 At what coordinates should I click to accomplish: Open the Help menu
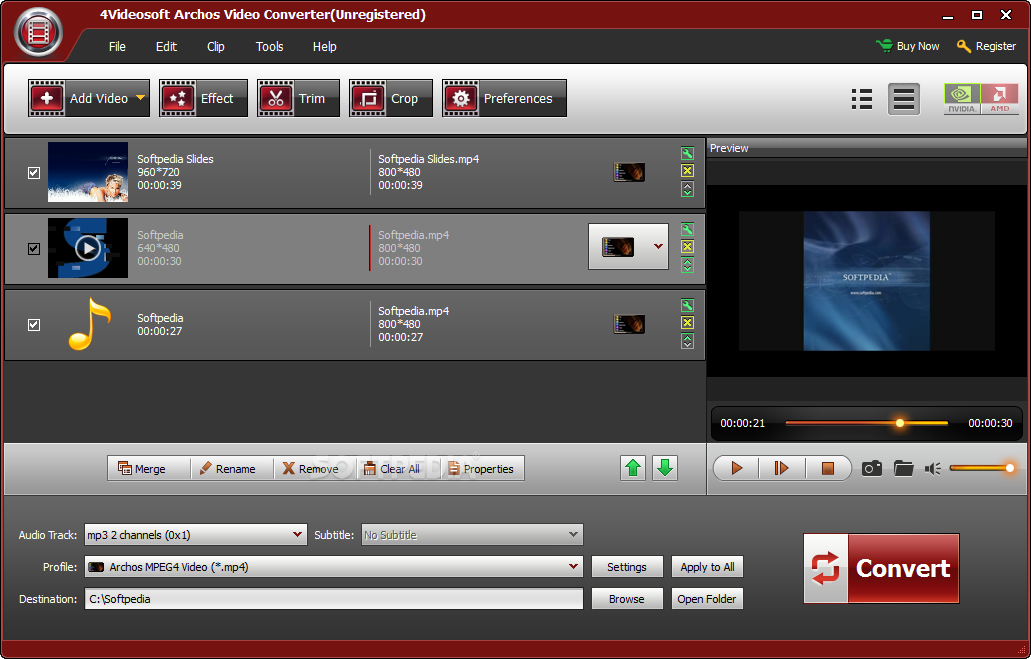coord(325,47)
